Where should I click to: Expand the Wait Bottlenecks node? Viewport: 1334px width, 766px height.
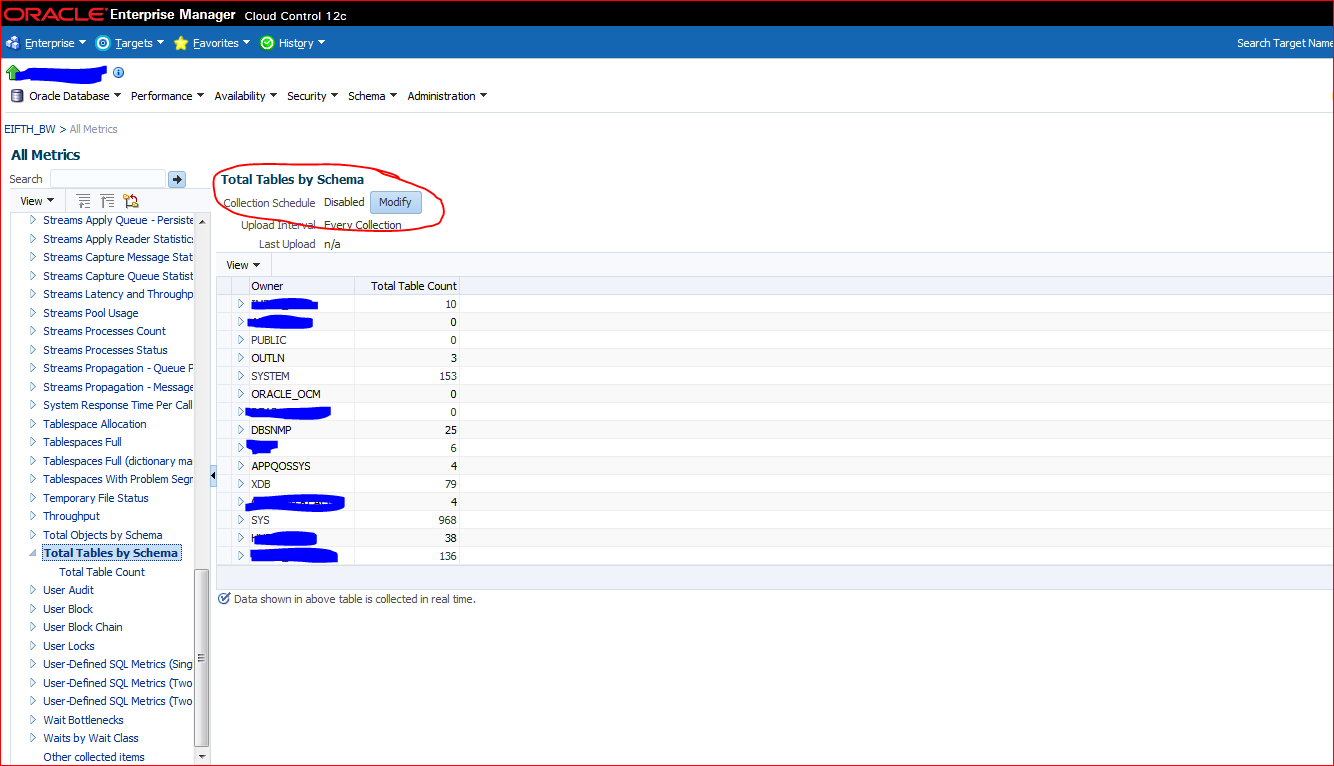(33, 720)
